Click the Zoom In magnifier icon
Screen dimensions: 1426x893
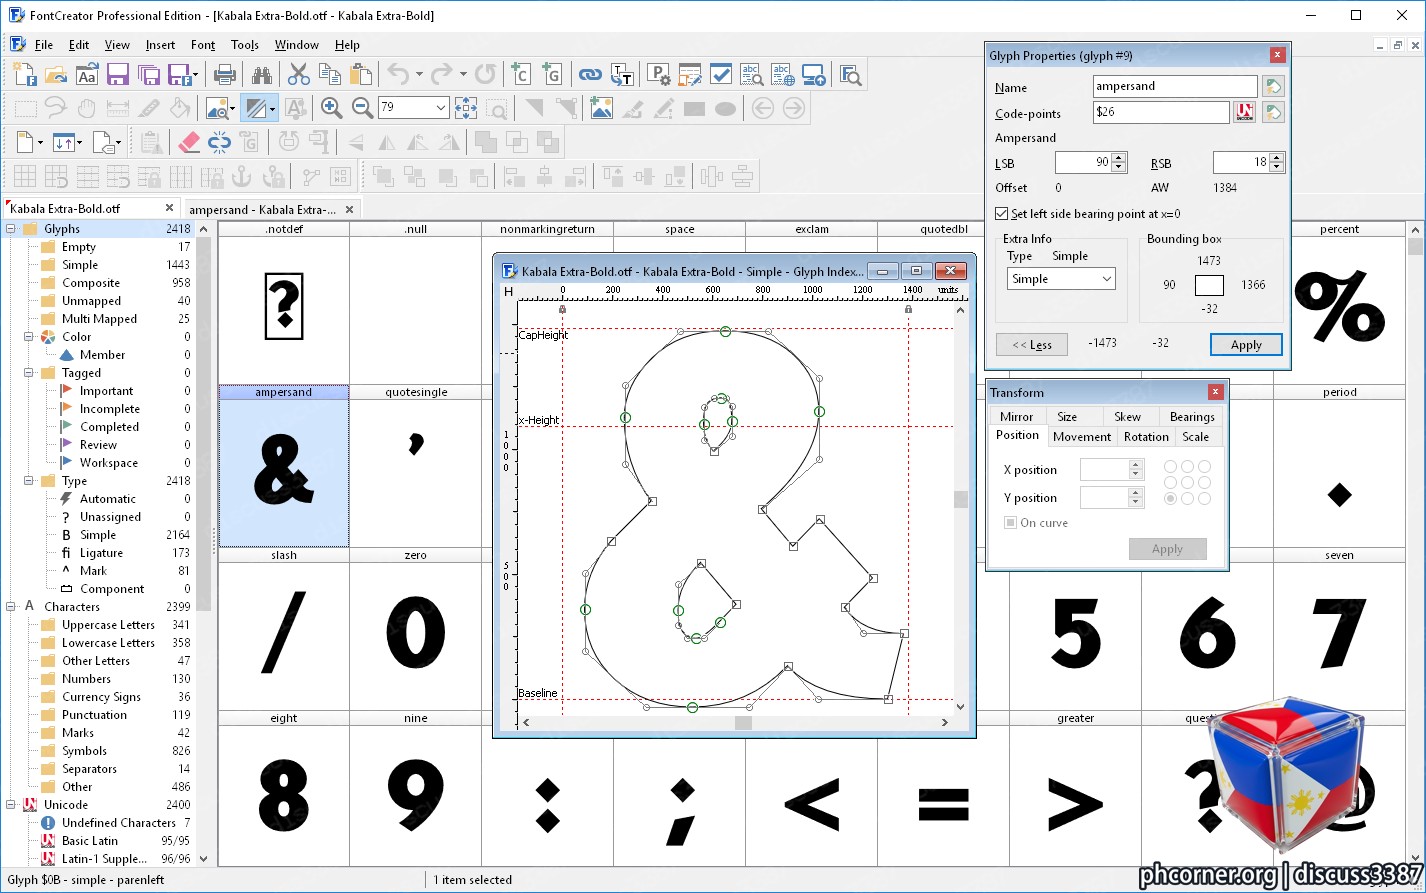click(332, 108)
